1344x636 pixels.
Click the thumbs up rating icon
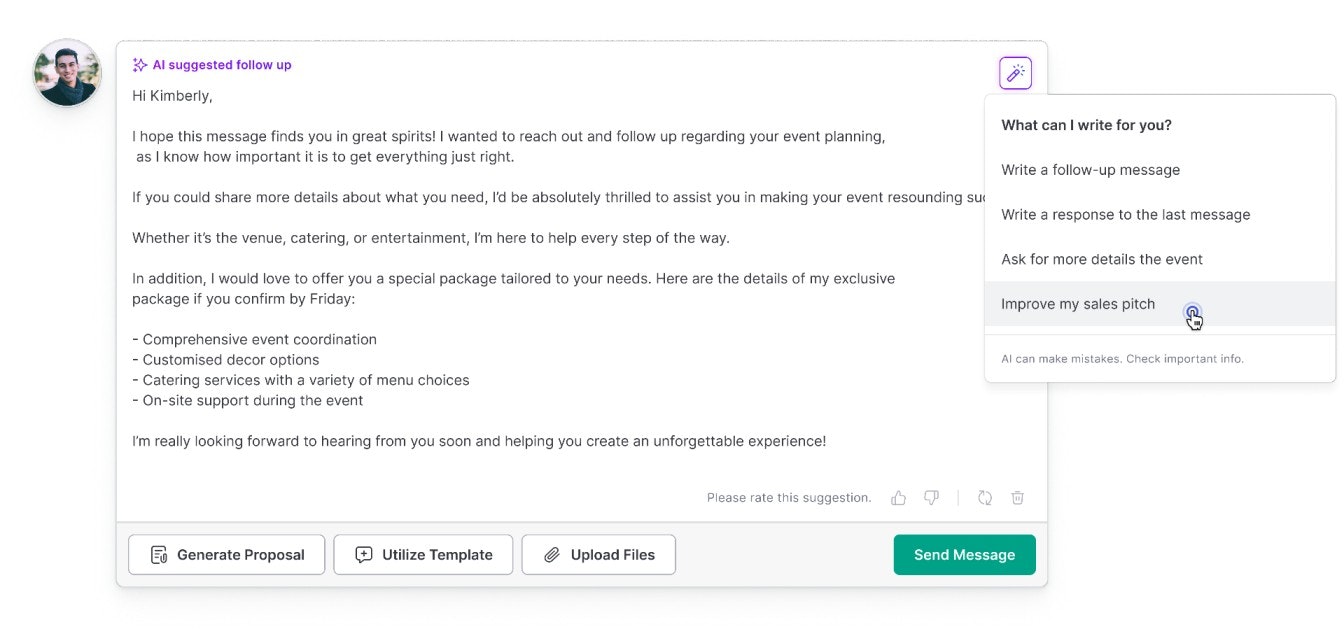click(897, 497)
